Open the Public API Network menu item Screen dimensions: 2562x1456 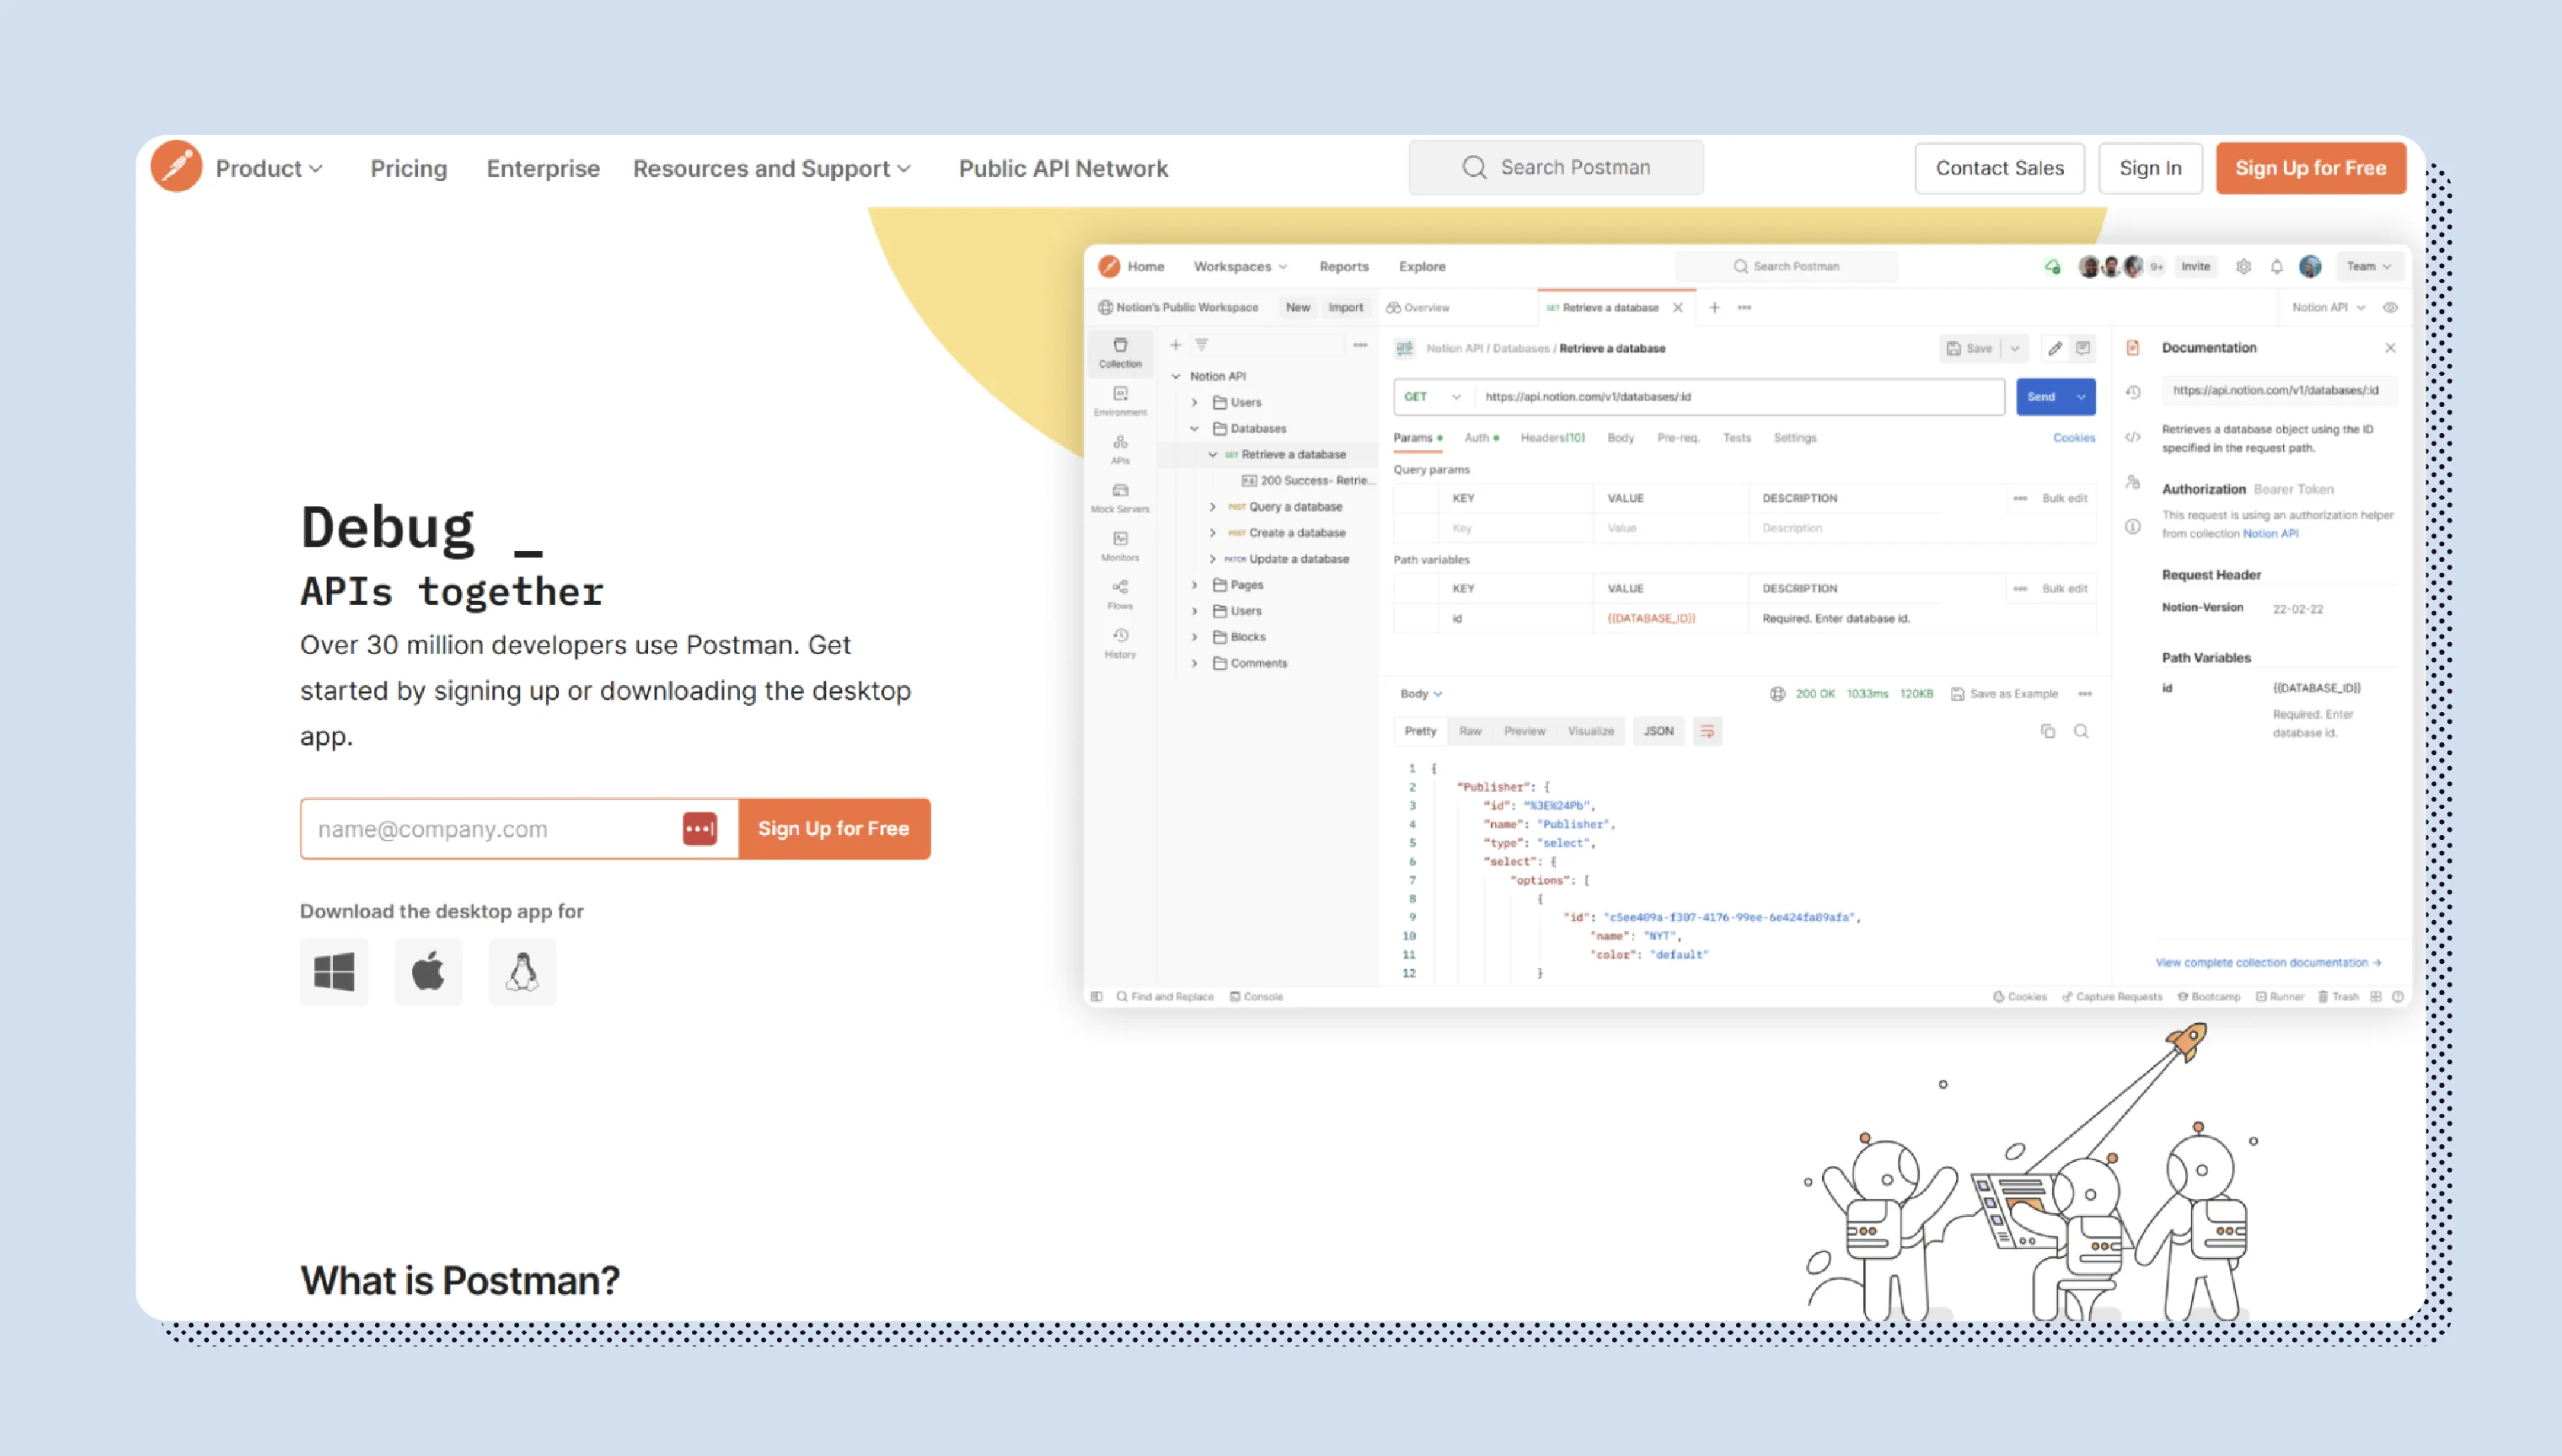[1063, 168]
